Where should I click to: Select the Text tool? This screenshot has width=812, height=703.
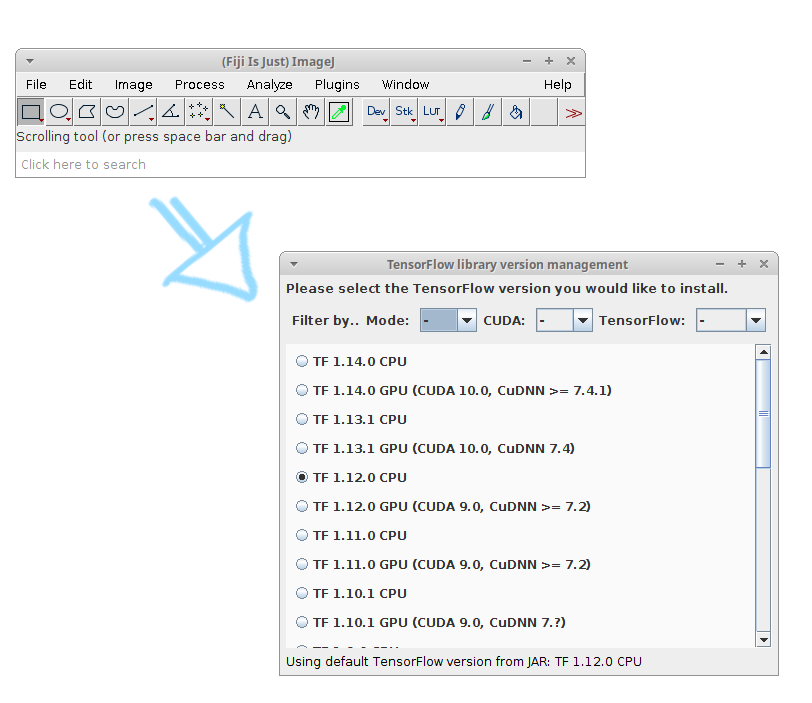click(x=255, y=112)
